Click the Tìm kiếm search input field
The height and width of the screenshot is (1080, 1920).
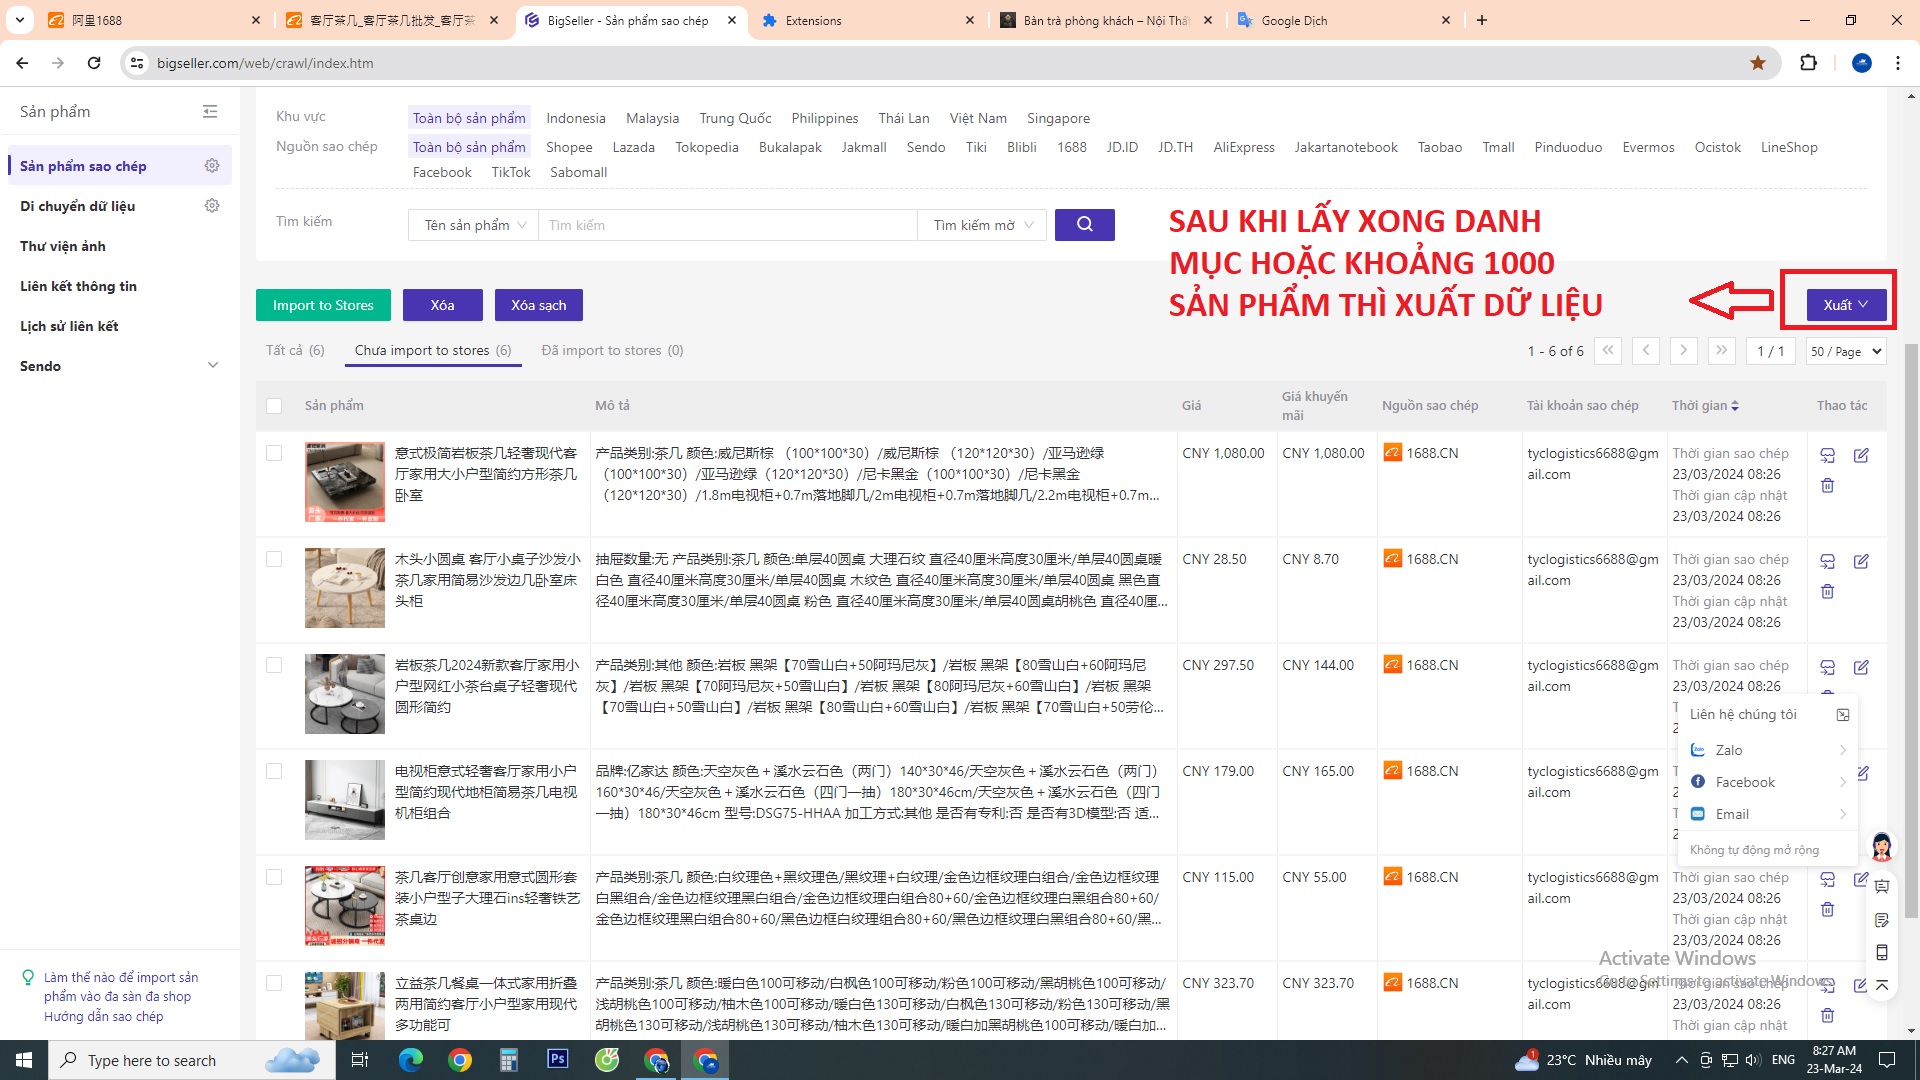[727, 225]
